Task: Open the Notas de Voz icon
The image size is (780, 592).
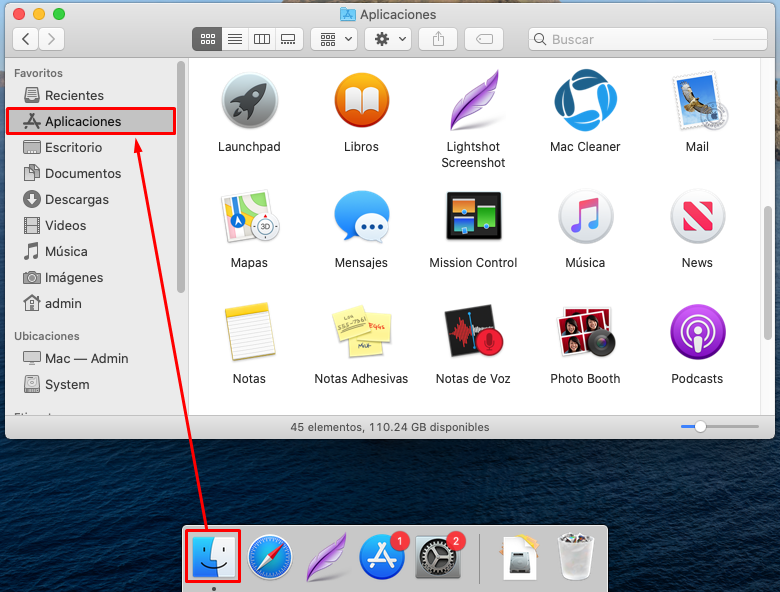Action: pyautogui.click(x=474, y=331)
